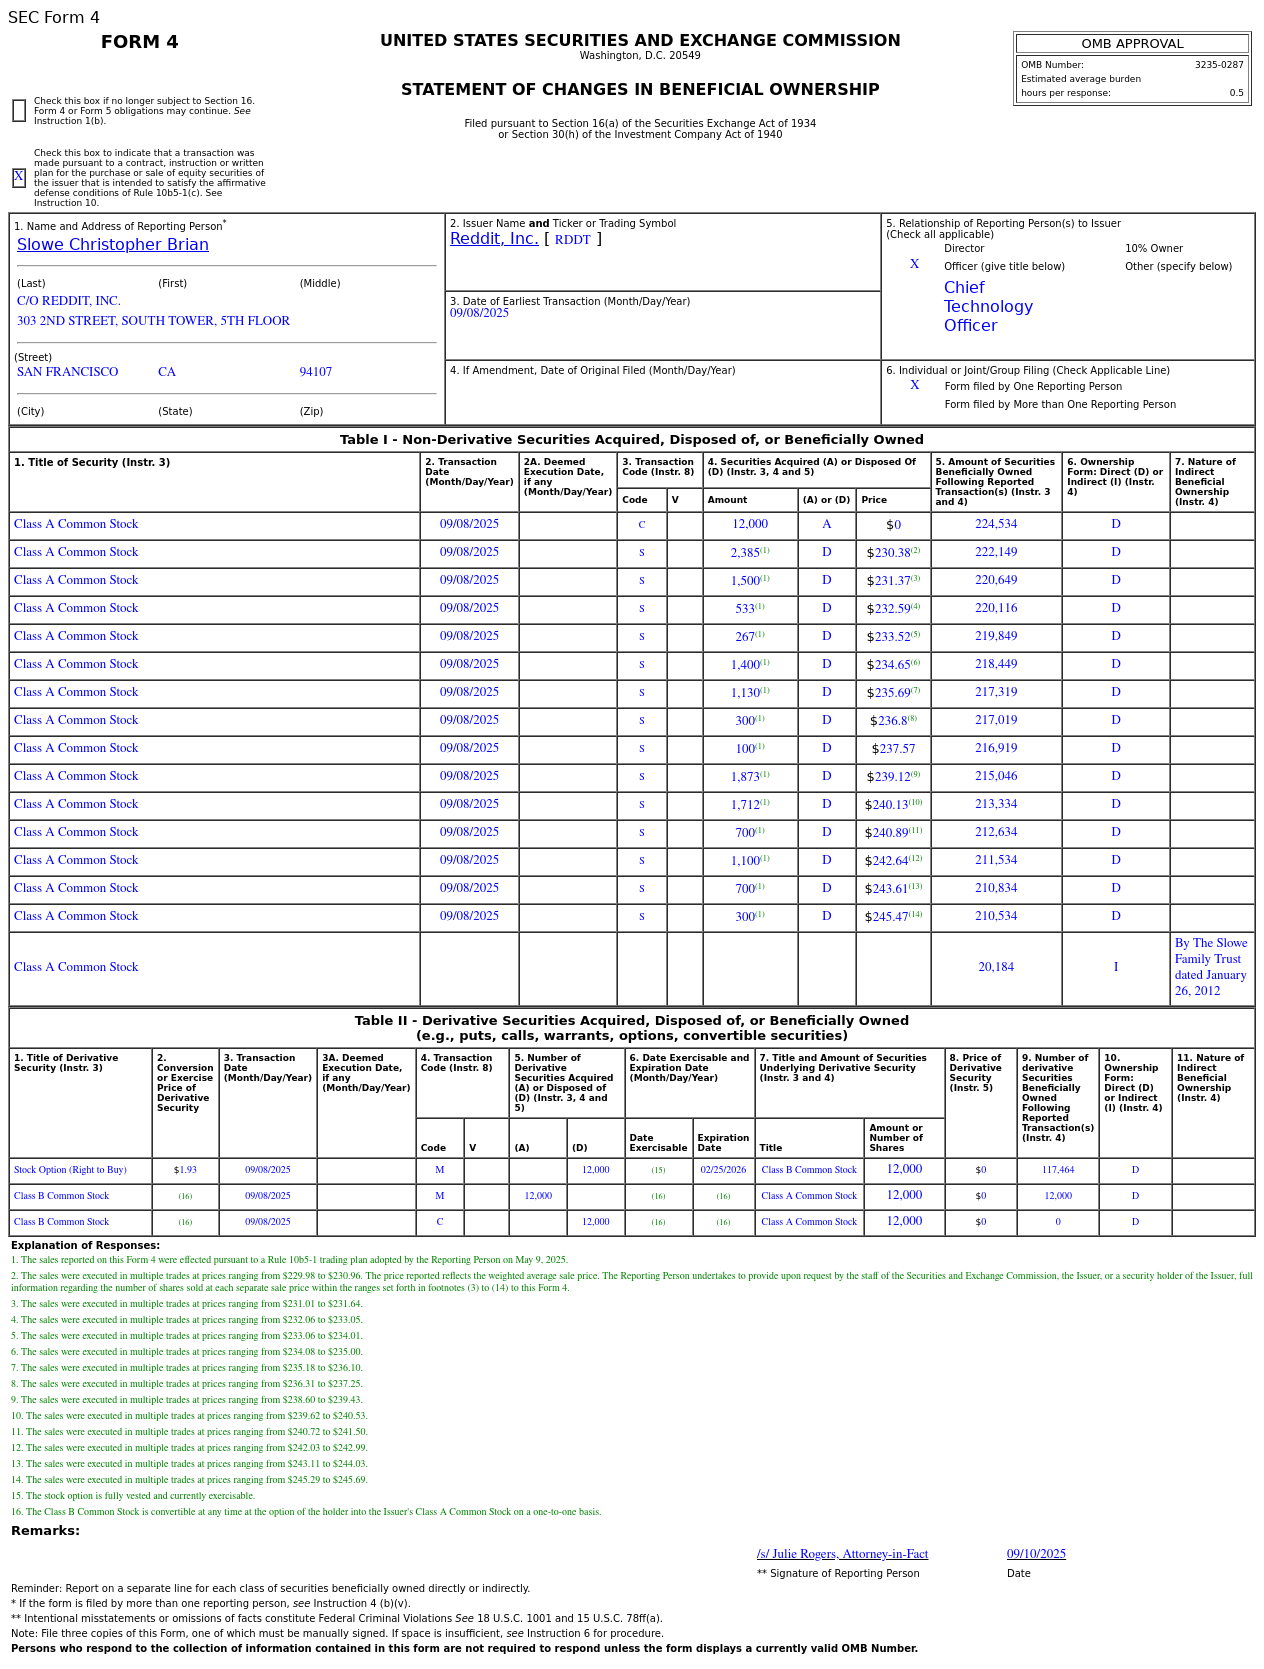Click the sale amount '1,500'
This screenshot has height=1669, width=1264.
tap(745, 581)
